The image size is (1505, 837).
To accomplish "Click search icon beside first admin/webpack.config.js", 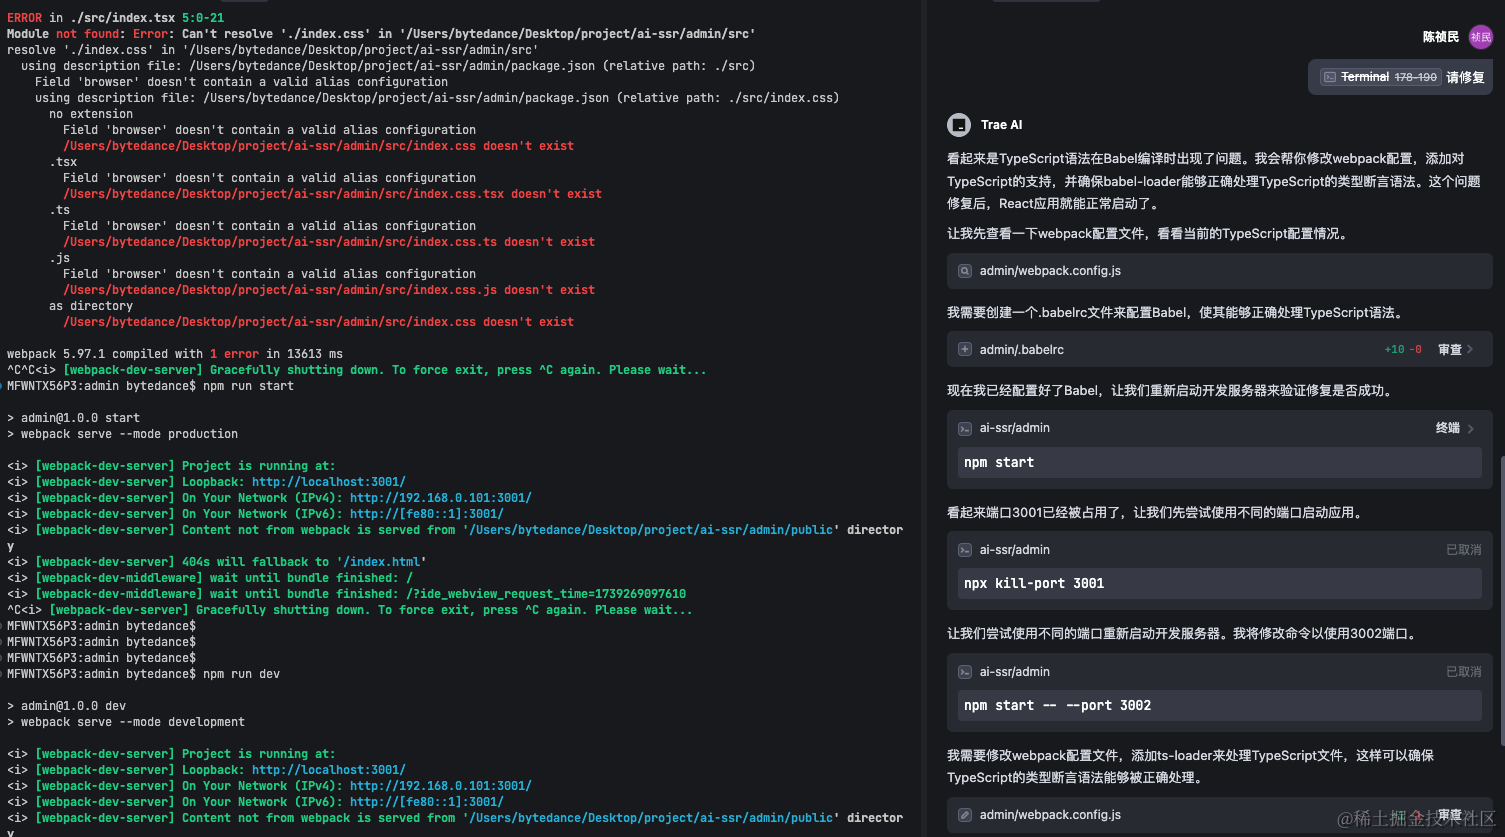I will click(x=964, y=271).
